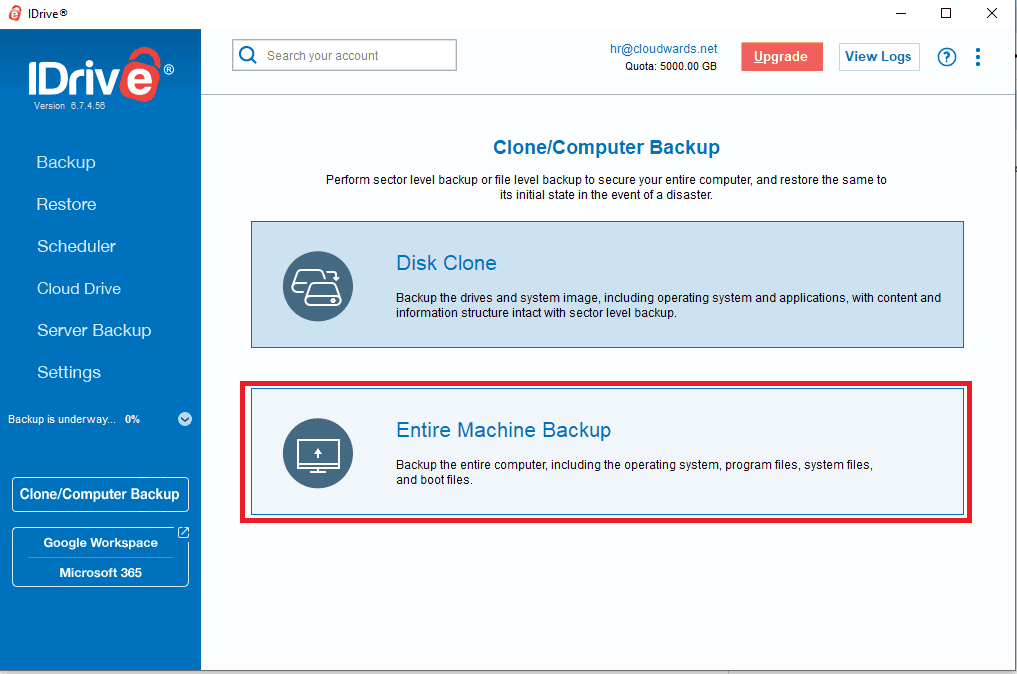The image size is (1017, 674).
Task: Open View Logs
Action: point(878,56)
